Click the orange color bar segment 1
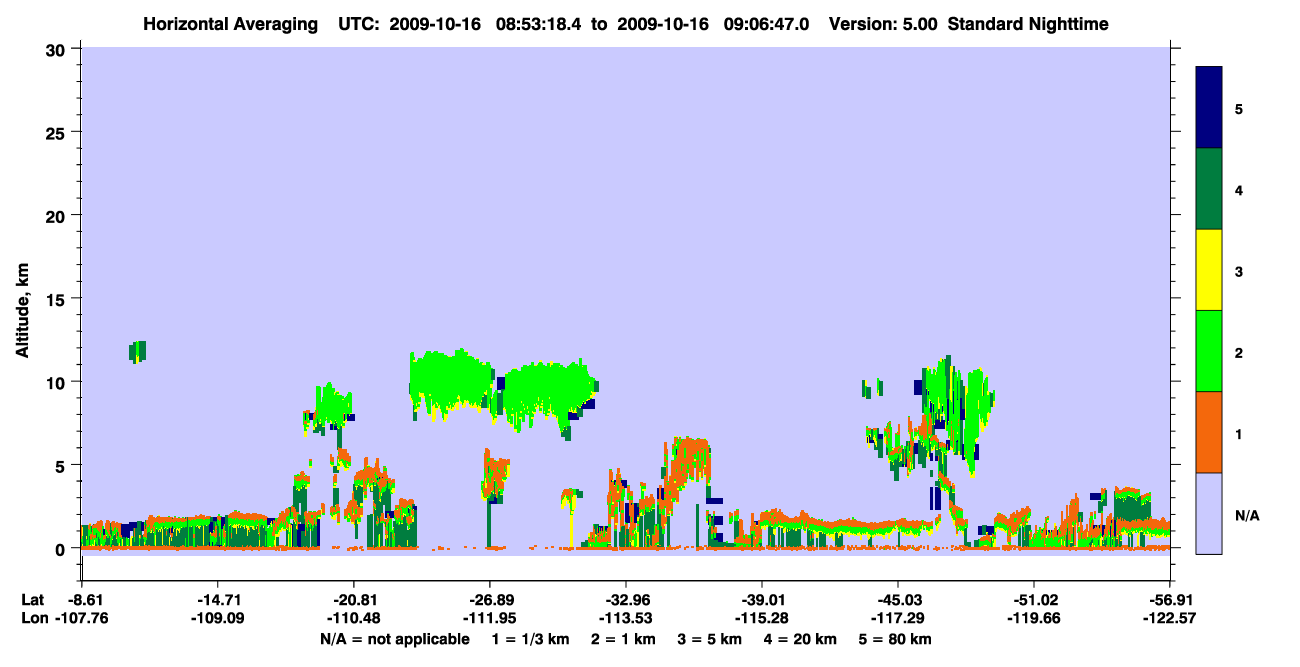Screen dimensions: 1300x667 (x=1209, y=432)
